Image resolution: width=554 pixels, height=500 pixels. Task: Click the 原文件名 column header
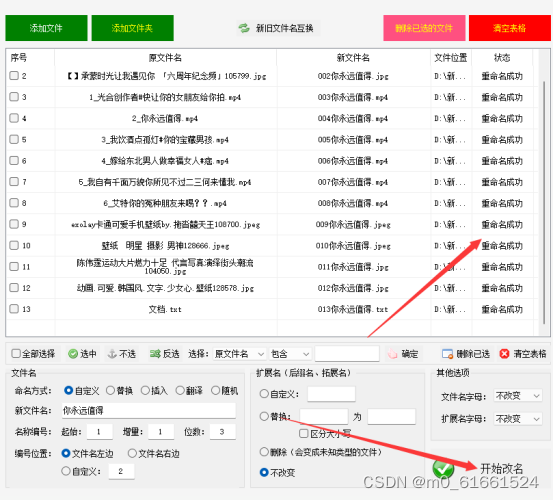165,58
